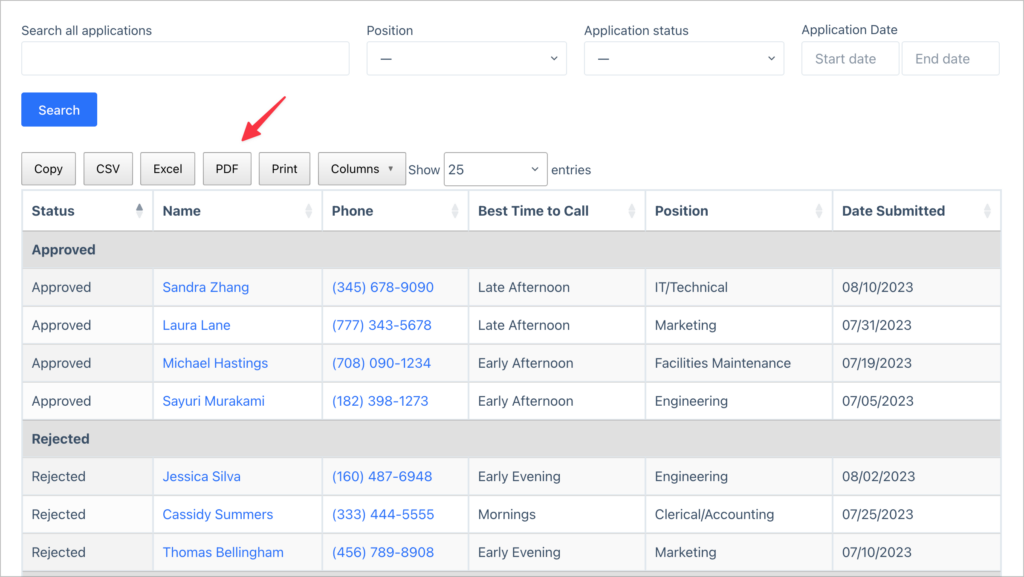The height and width of the screenshot is (577, 1024).
Task: Sort the table by Name column
Action: click(x=238, y=211)
